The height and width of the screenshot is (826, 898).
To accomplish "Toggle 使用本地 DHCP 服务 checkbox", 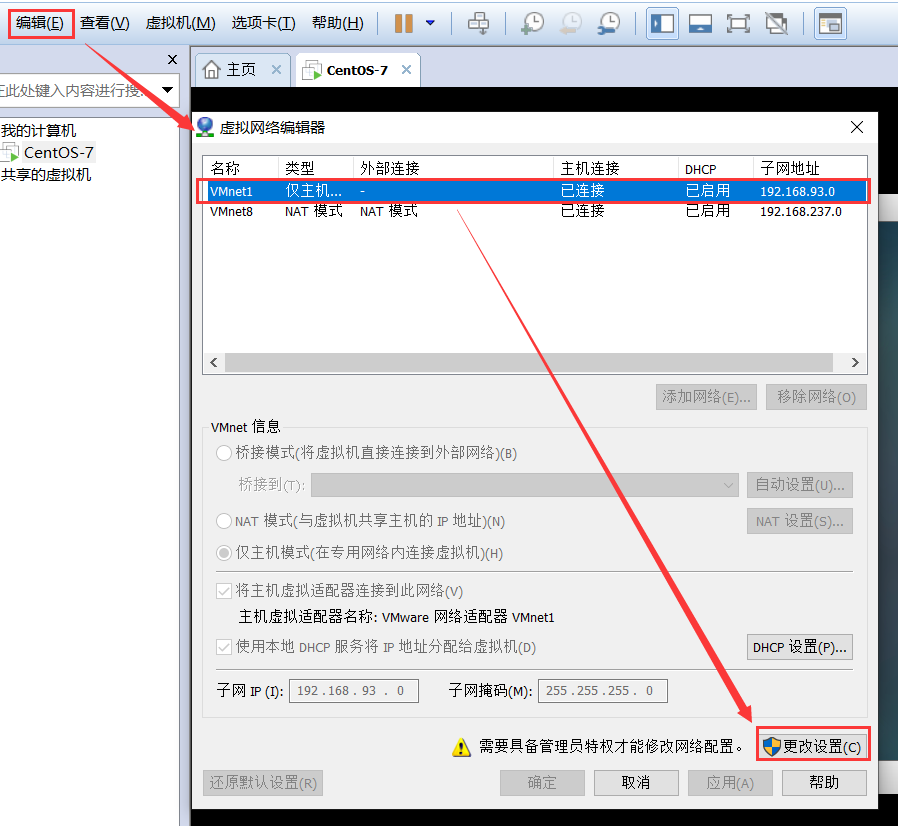I will point(223,647).
